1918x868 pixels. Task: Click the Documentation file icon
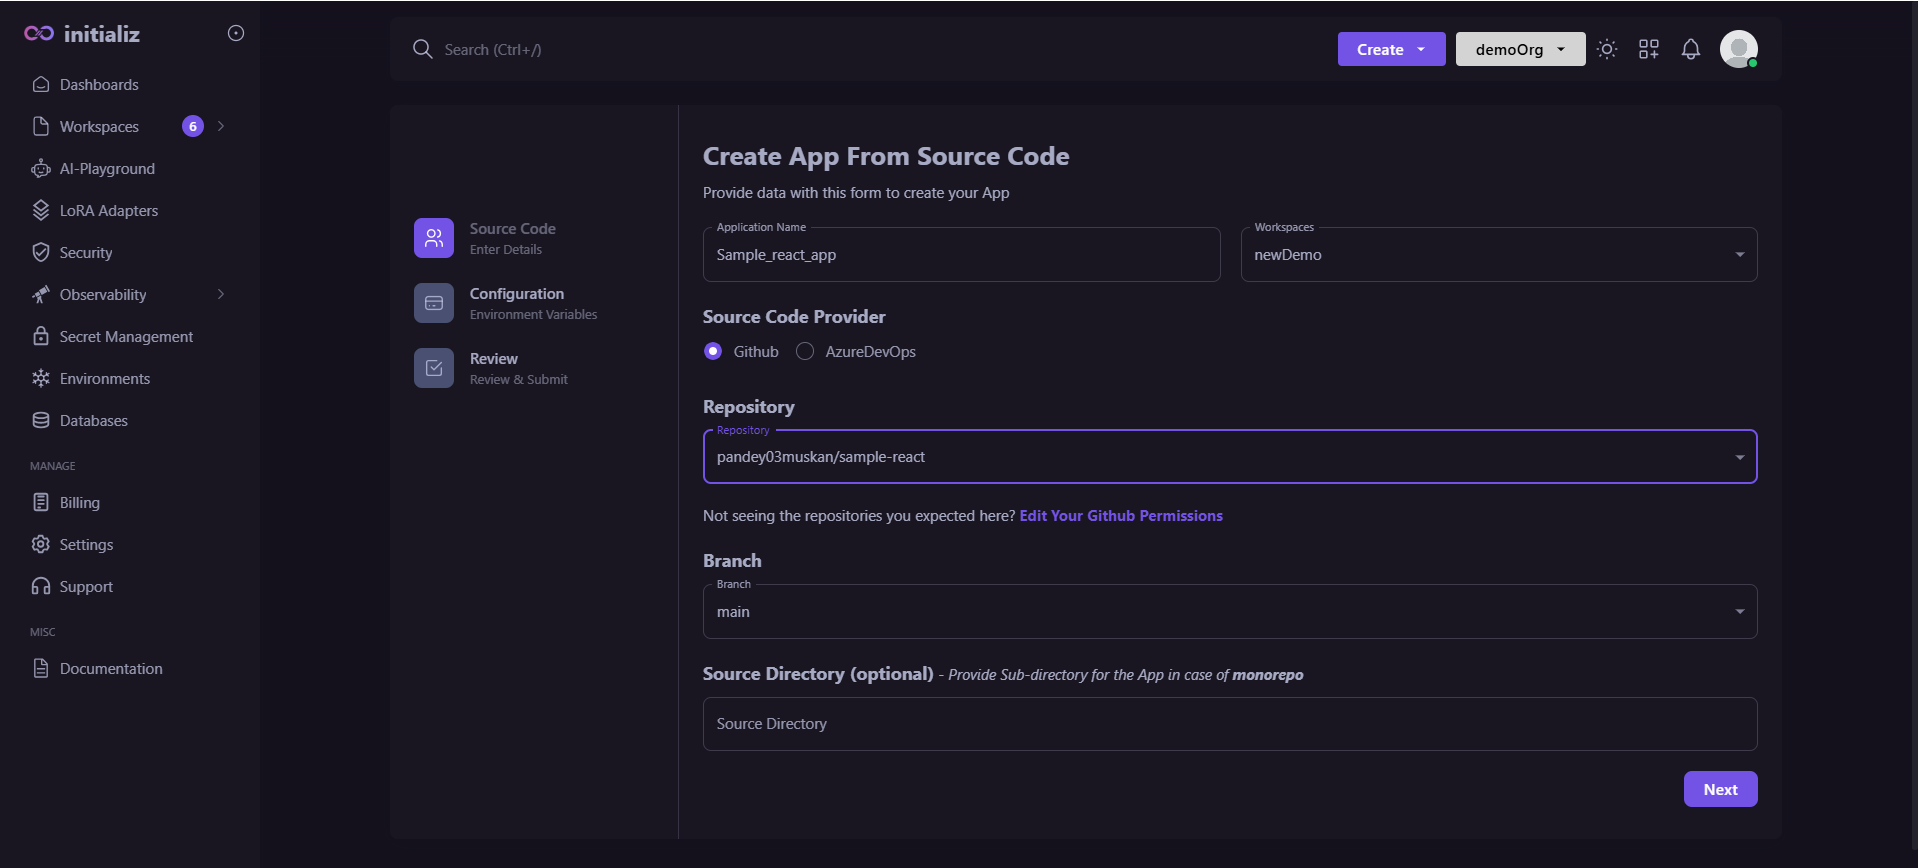[x=41, y=668]
